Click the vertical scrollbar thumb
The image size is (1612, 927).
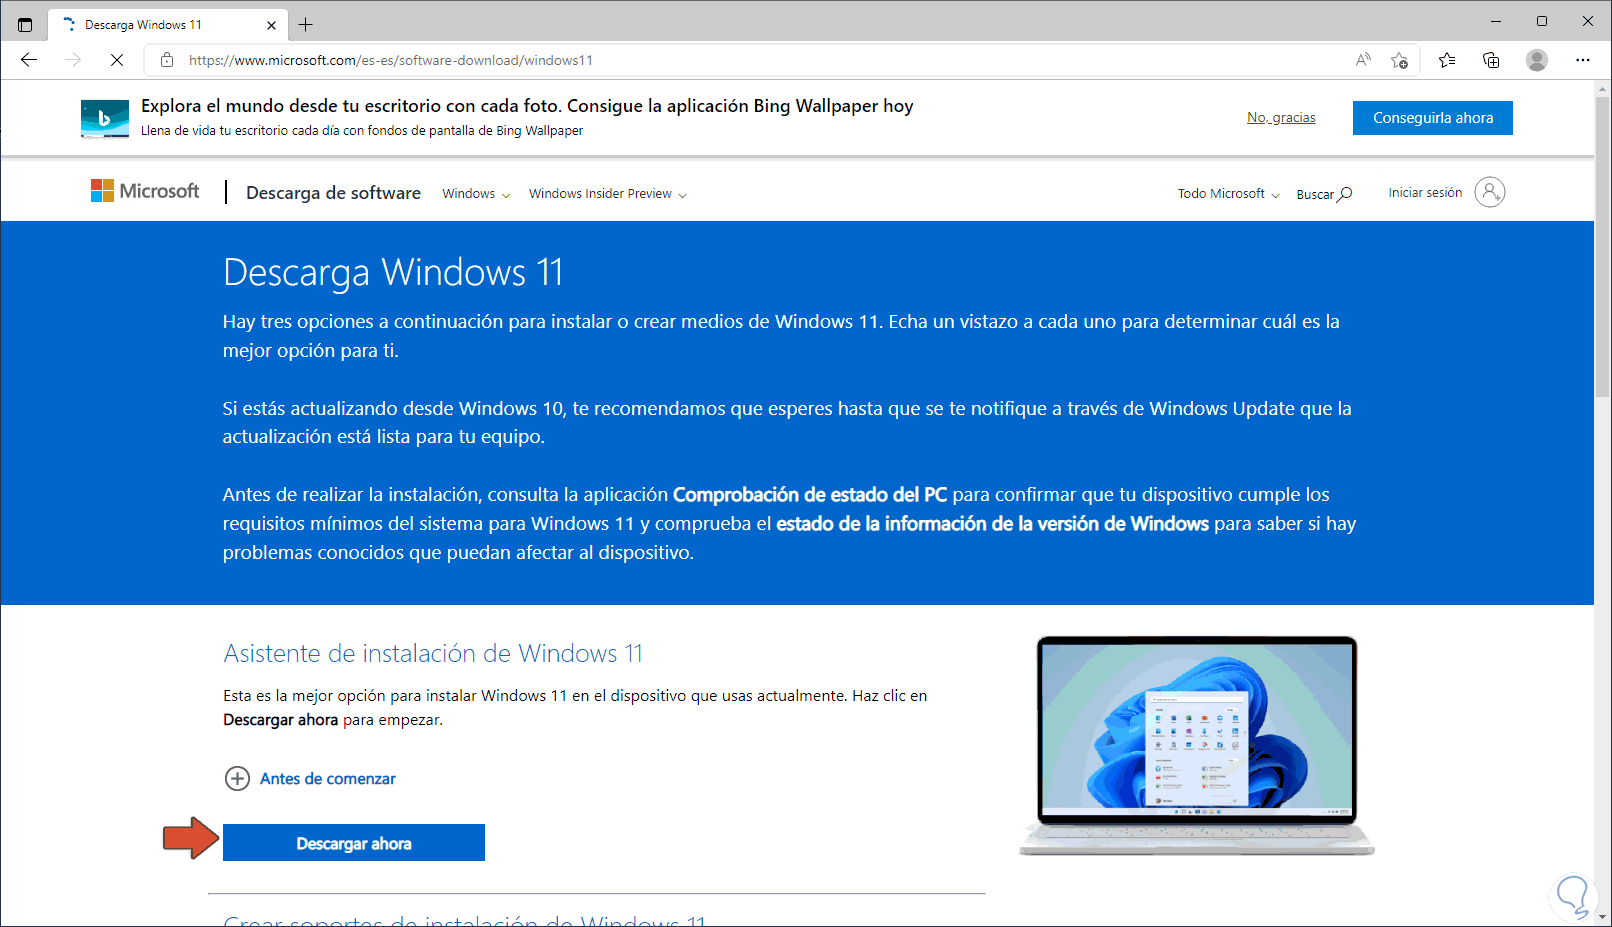point(1603,248)
